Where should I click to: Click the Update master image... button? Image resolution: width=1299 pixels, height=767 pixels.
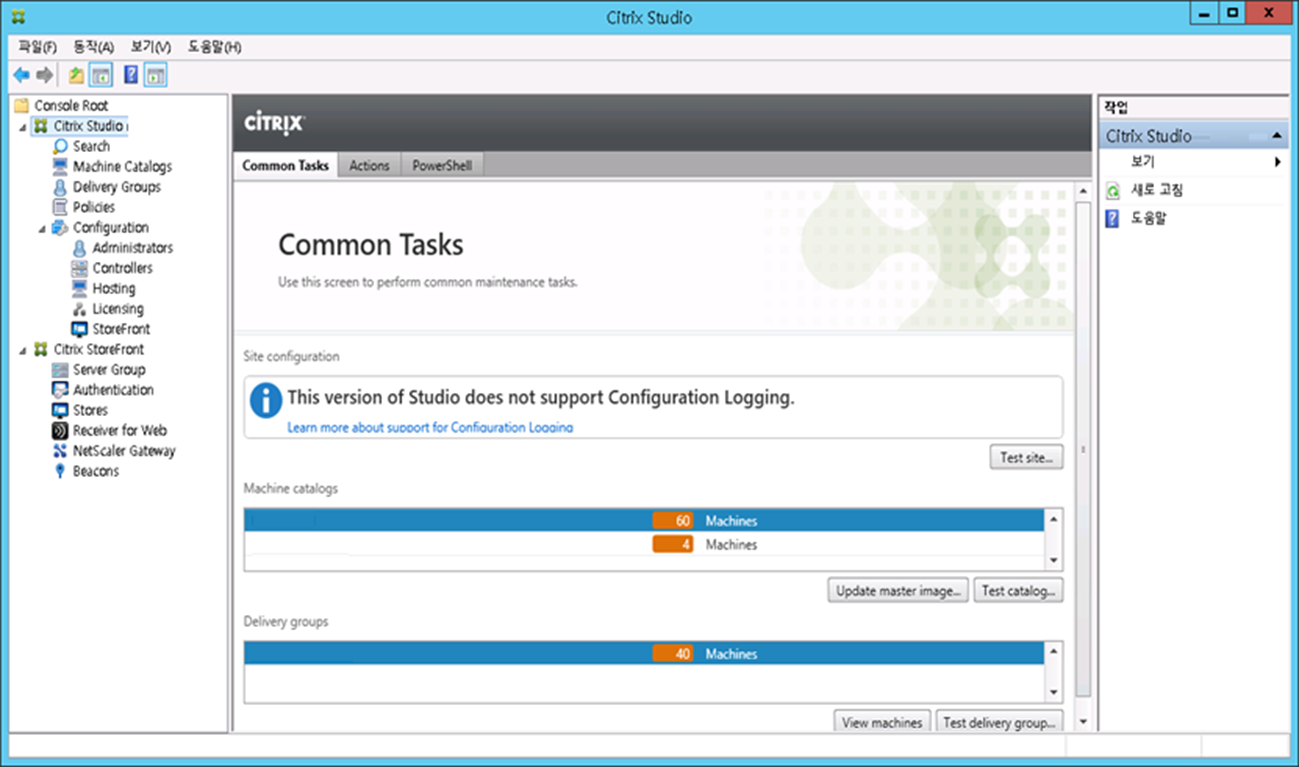click(x=899, y=591)
